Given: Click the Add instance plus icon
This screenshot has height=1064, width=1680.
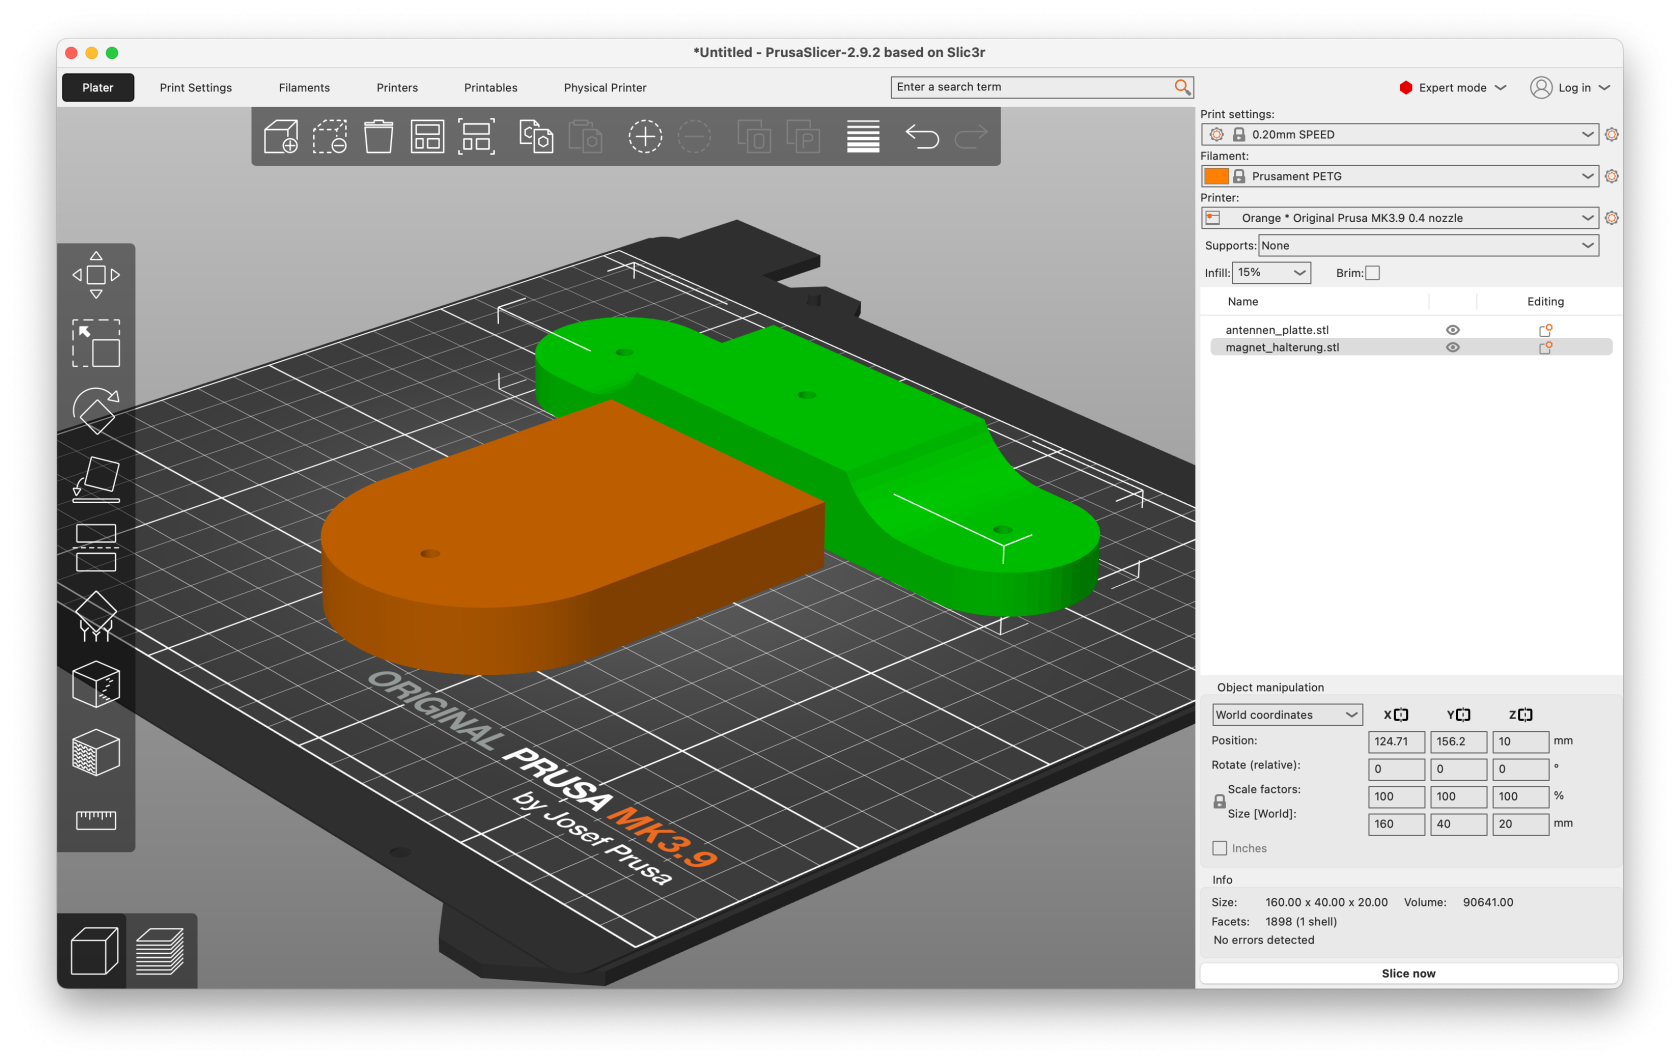Looking at the screenshot, I should point(645,136).
